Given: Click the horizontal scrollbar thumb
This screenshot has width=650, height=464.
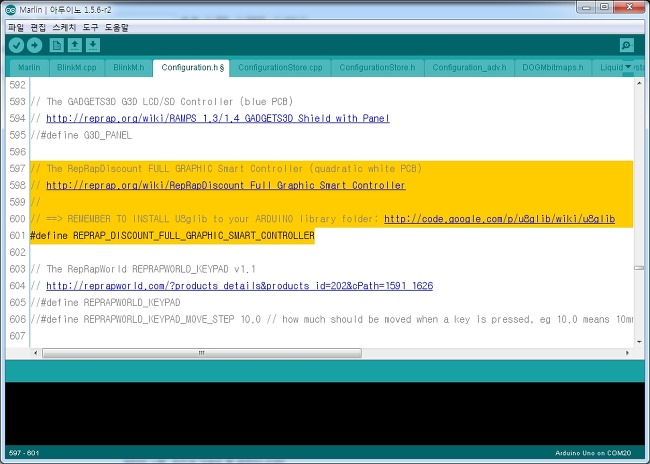Looking at the screenshot, I should (202, 353).
